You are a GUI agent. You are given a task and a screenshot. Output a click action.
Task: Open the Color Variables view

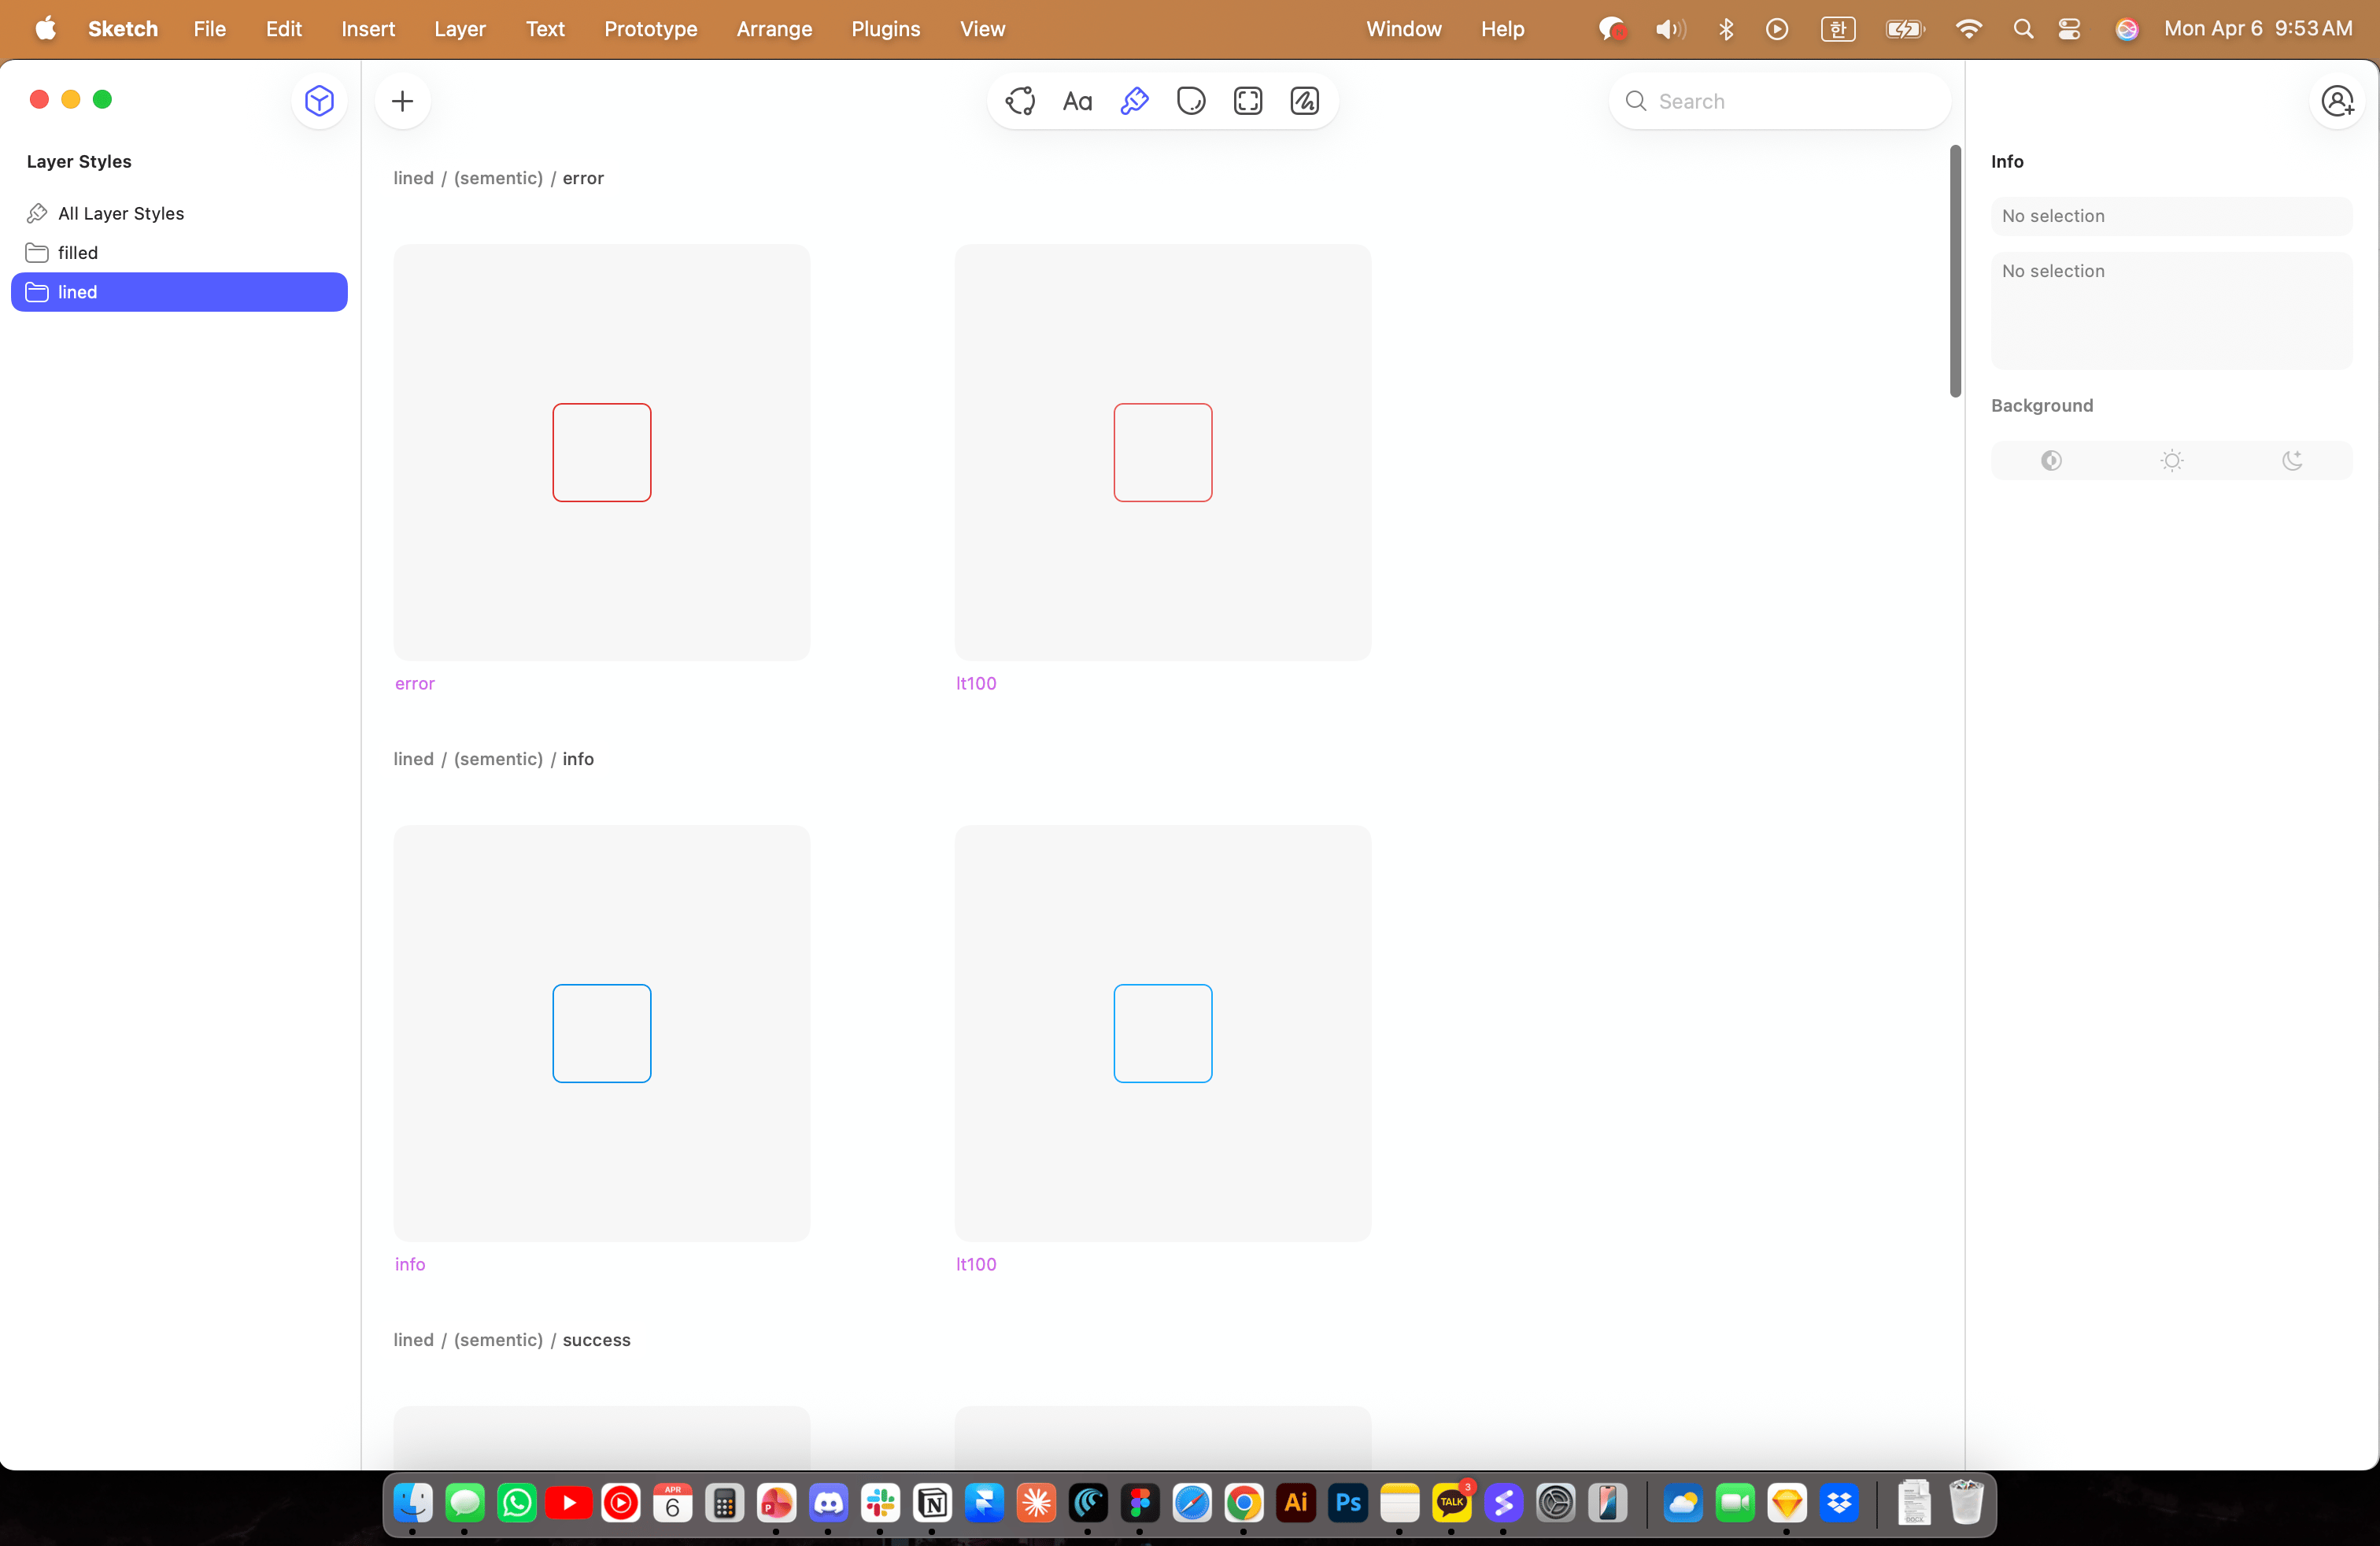point(1191,101)
